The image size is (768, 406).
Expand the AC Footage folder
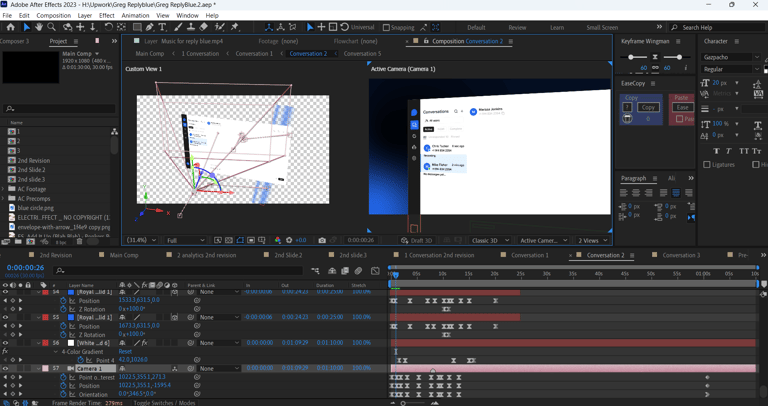(x=3, y=189)
